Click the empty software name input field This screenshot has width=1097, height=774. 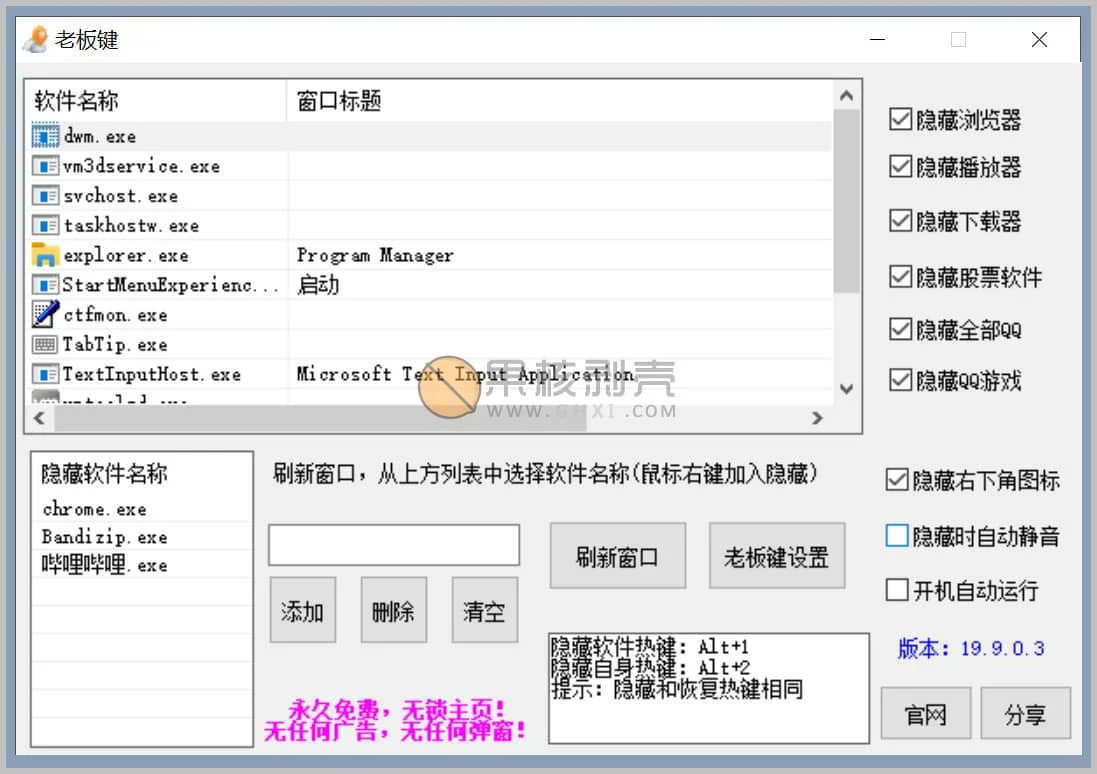[x=393, y=544]
